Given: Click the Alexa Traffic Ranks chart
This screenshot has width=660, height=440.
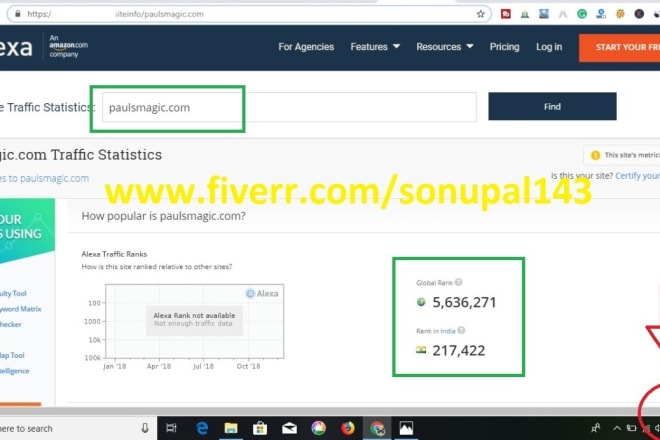Looking at the screenshot, I should coord(194,321).
